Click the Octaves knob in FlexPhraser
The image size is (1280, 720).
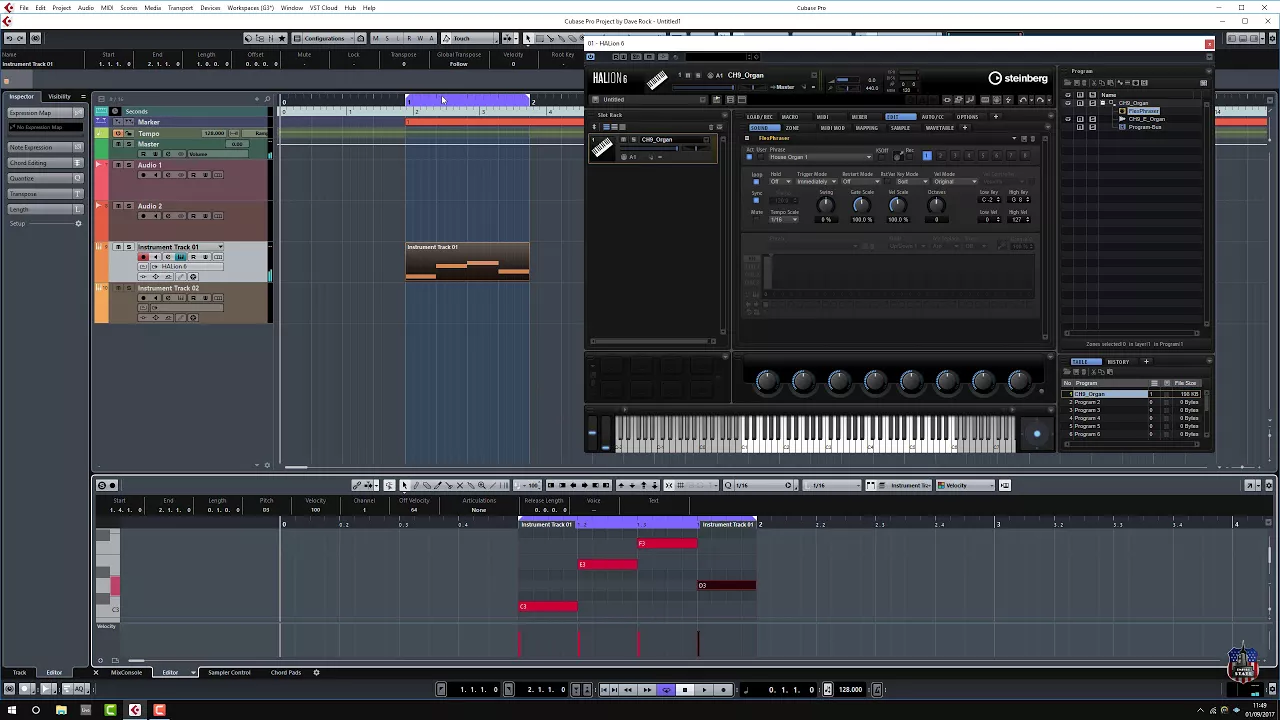tap(936, 205)
